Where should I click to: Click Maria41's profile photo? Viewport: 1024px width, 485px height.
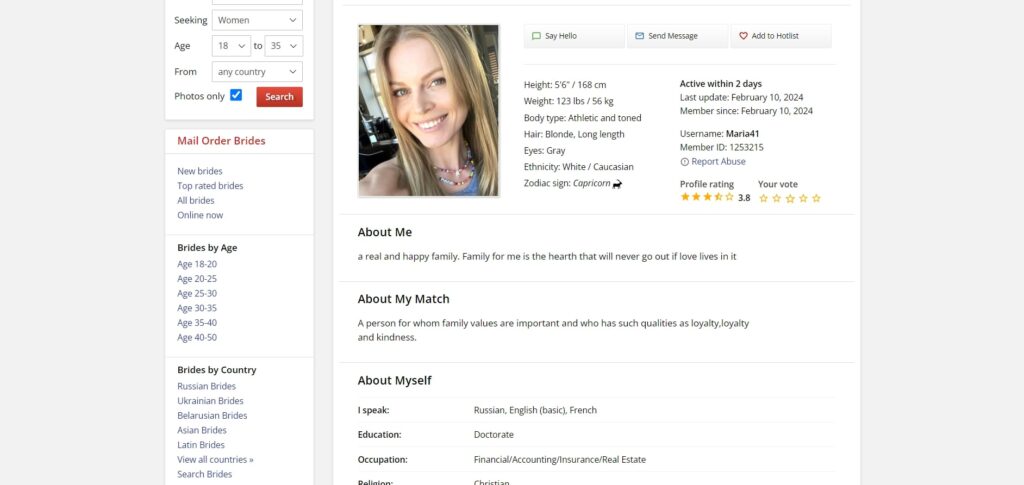tap(428, 110)
